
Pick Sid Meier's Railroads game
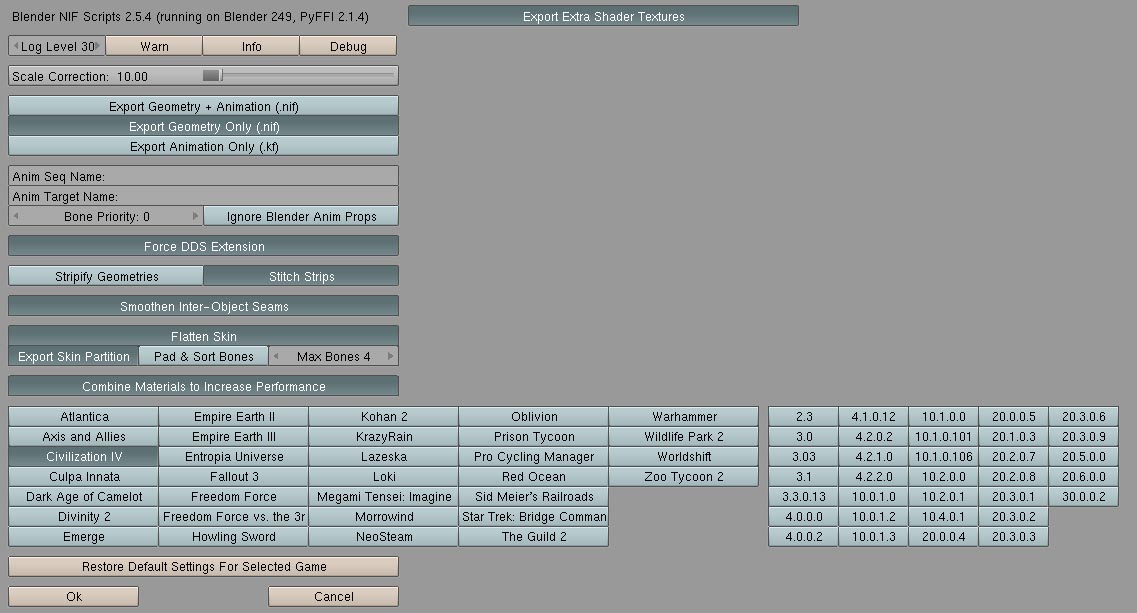[534, 496]
